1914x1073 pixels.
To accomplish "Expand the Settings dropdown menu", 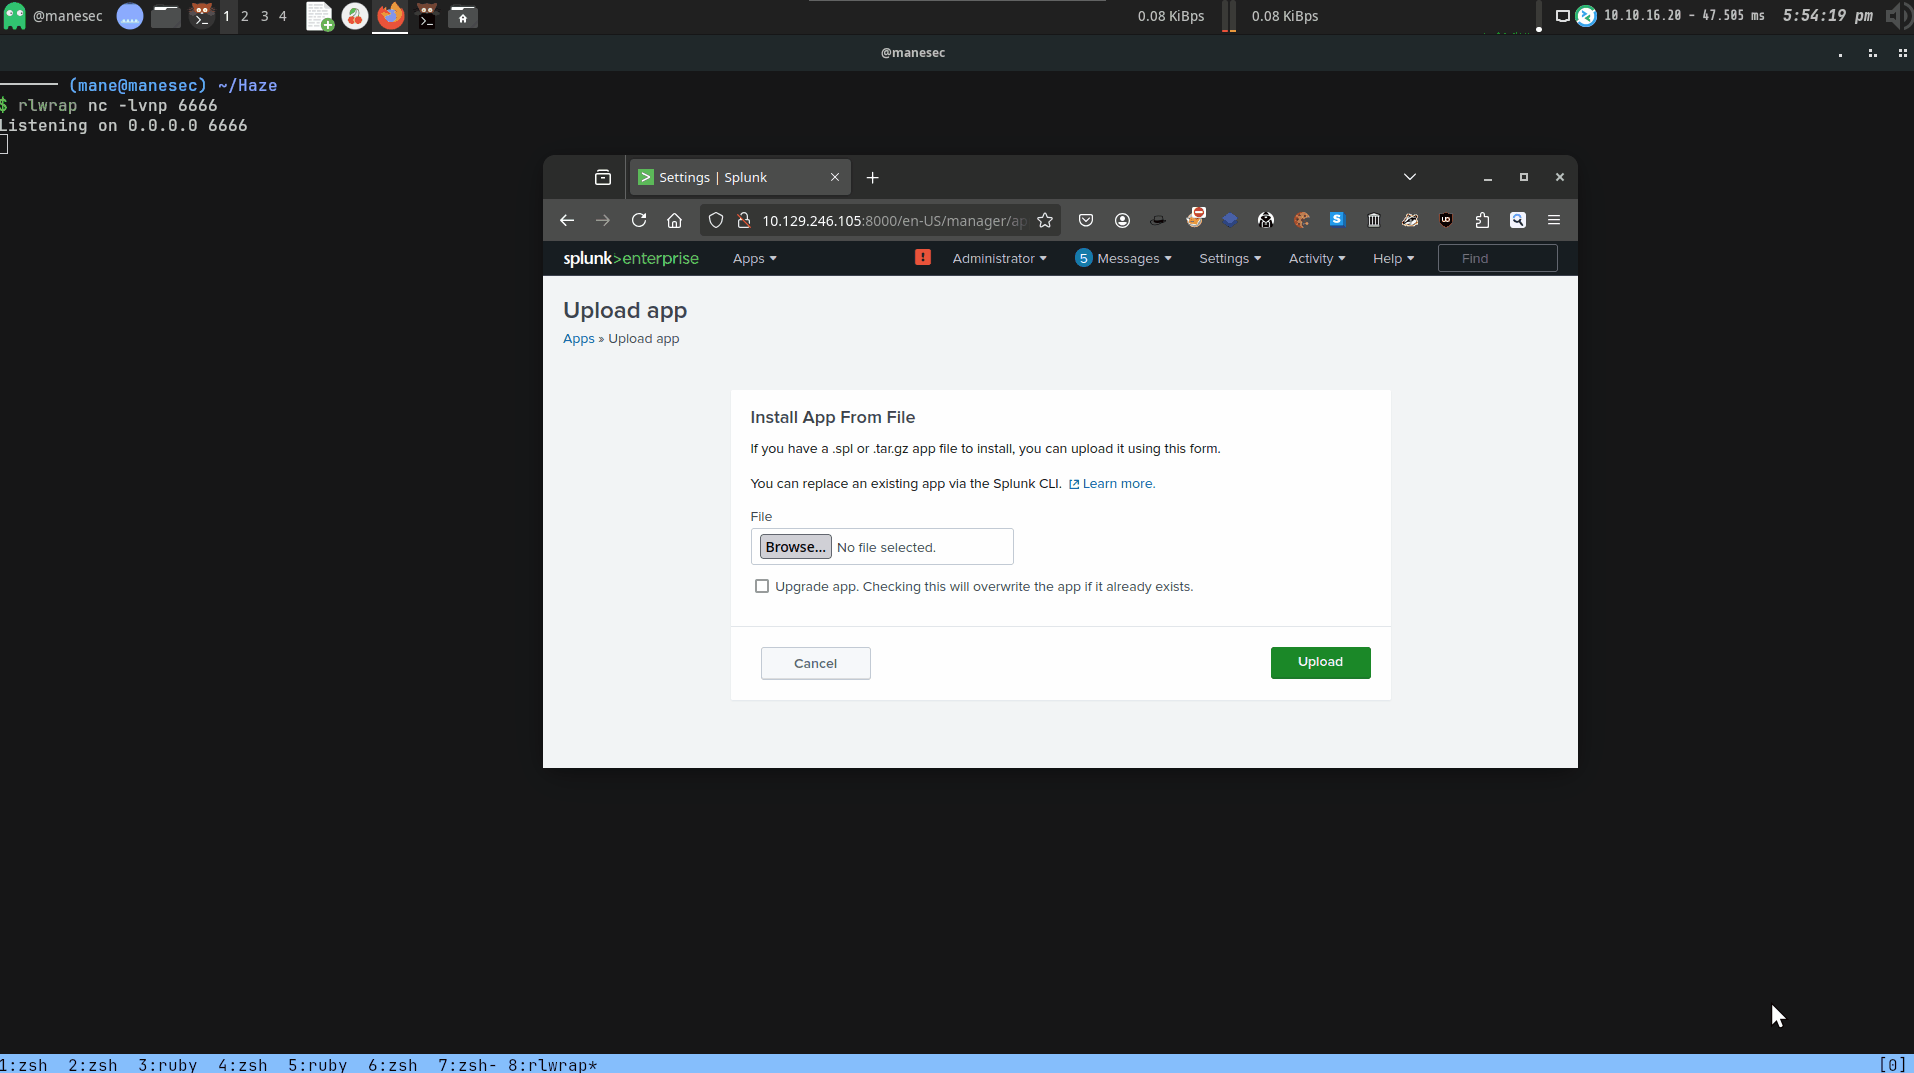I will [x=1229, y=258].
